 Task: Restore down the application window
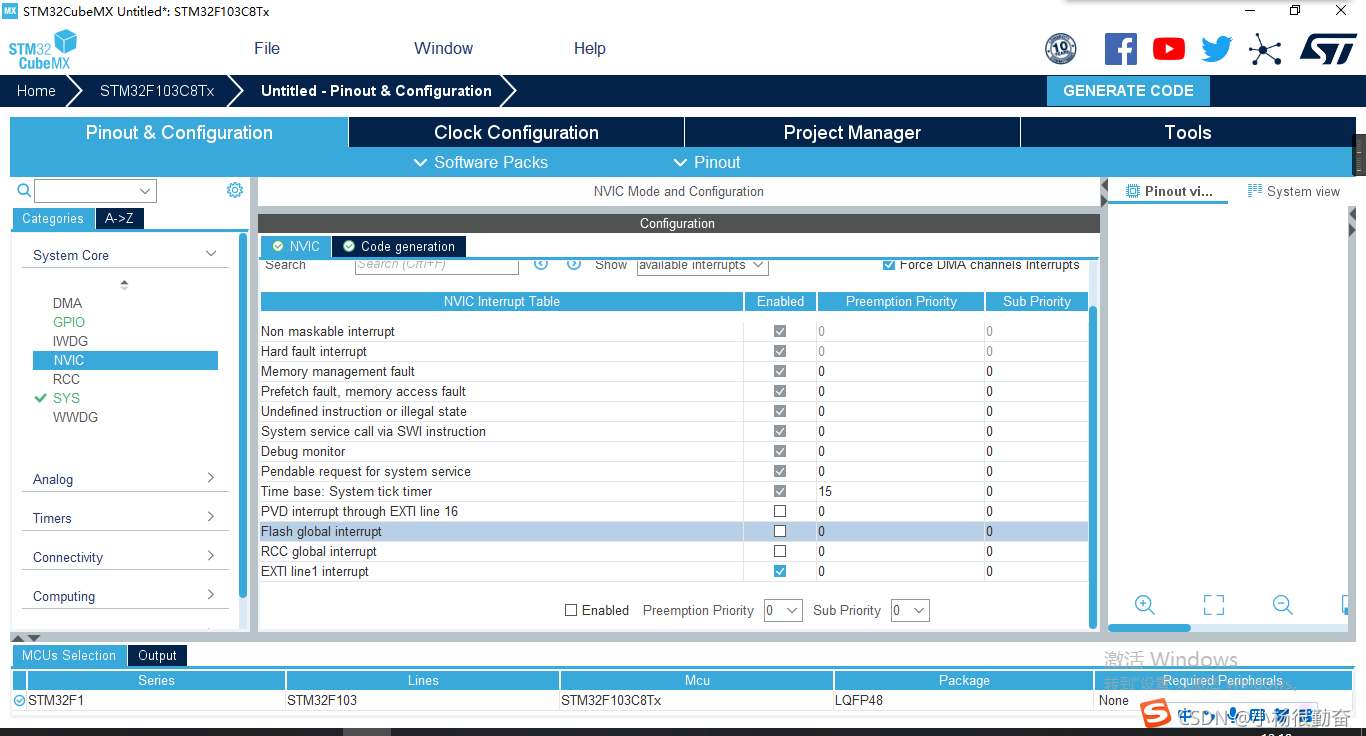(x=1295, y=10)
